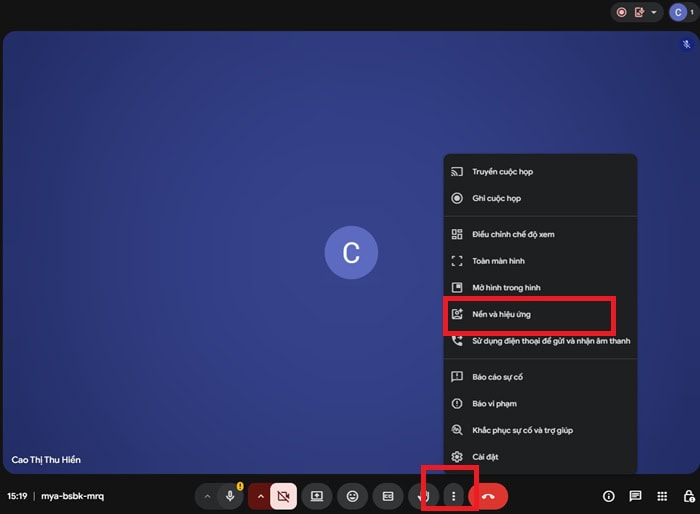The width and height of the screenshot is (700, 514).
Task: Click the present screen icon
Action: coord(317,496)
